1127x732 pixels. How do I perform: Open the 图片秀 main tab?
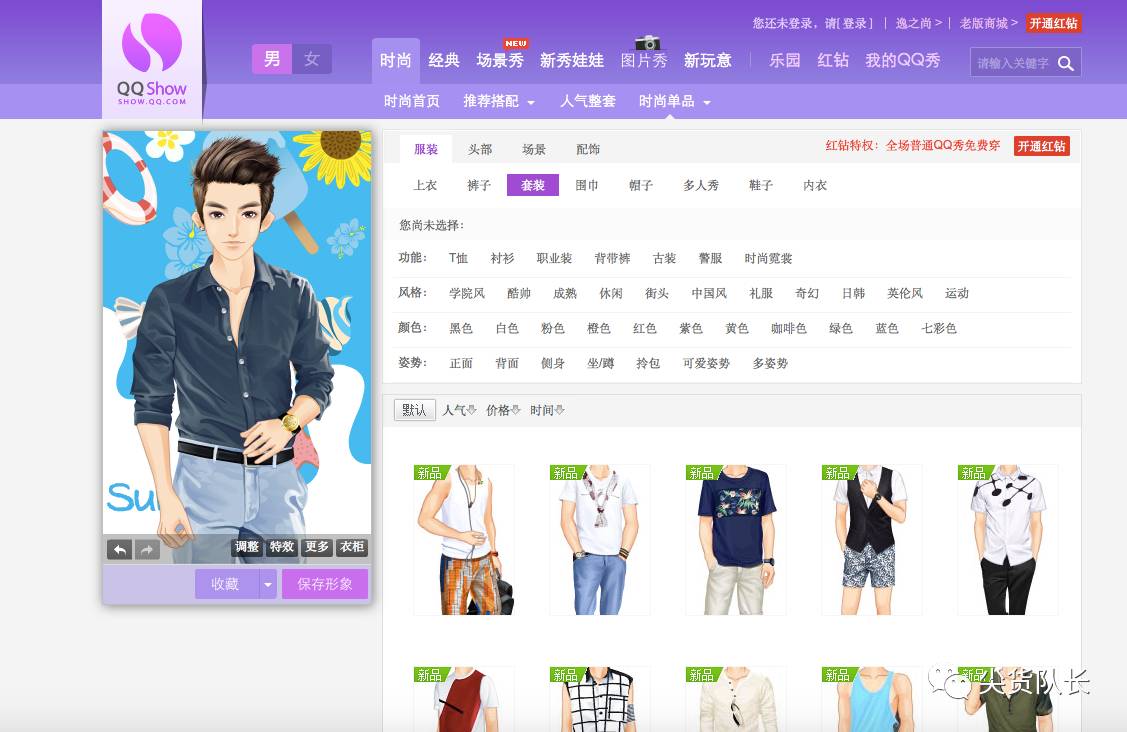click(644, 60)
